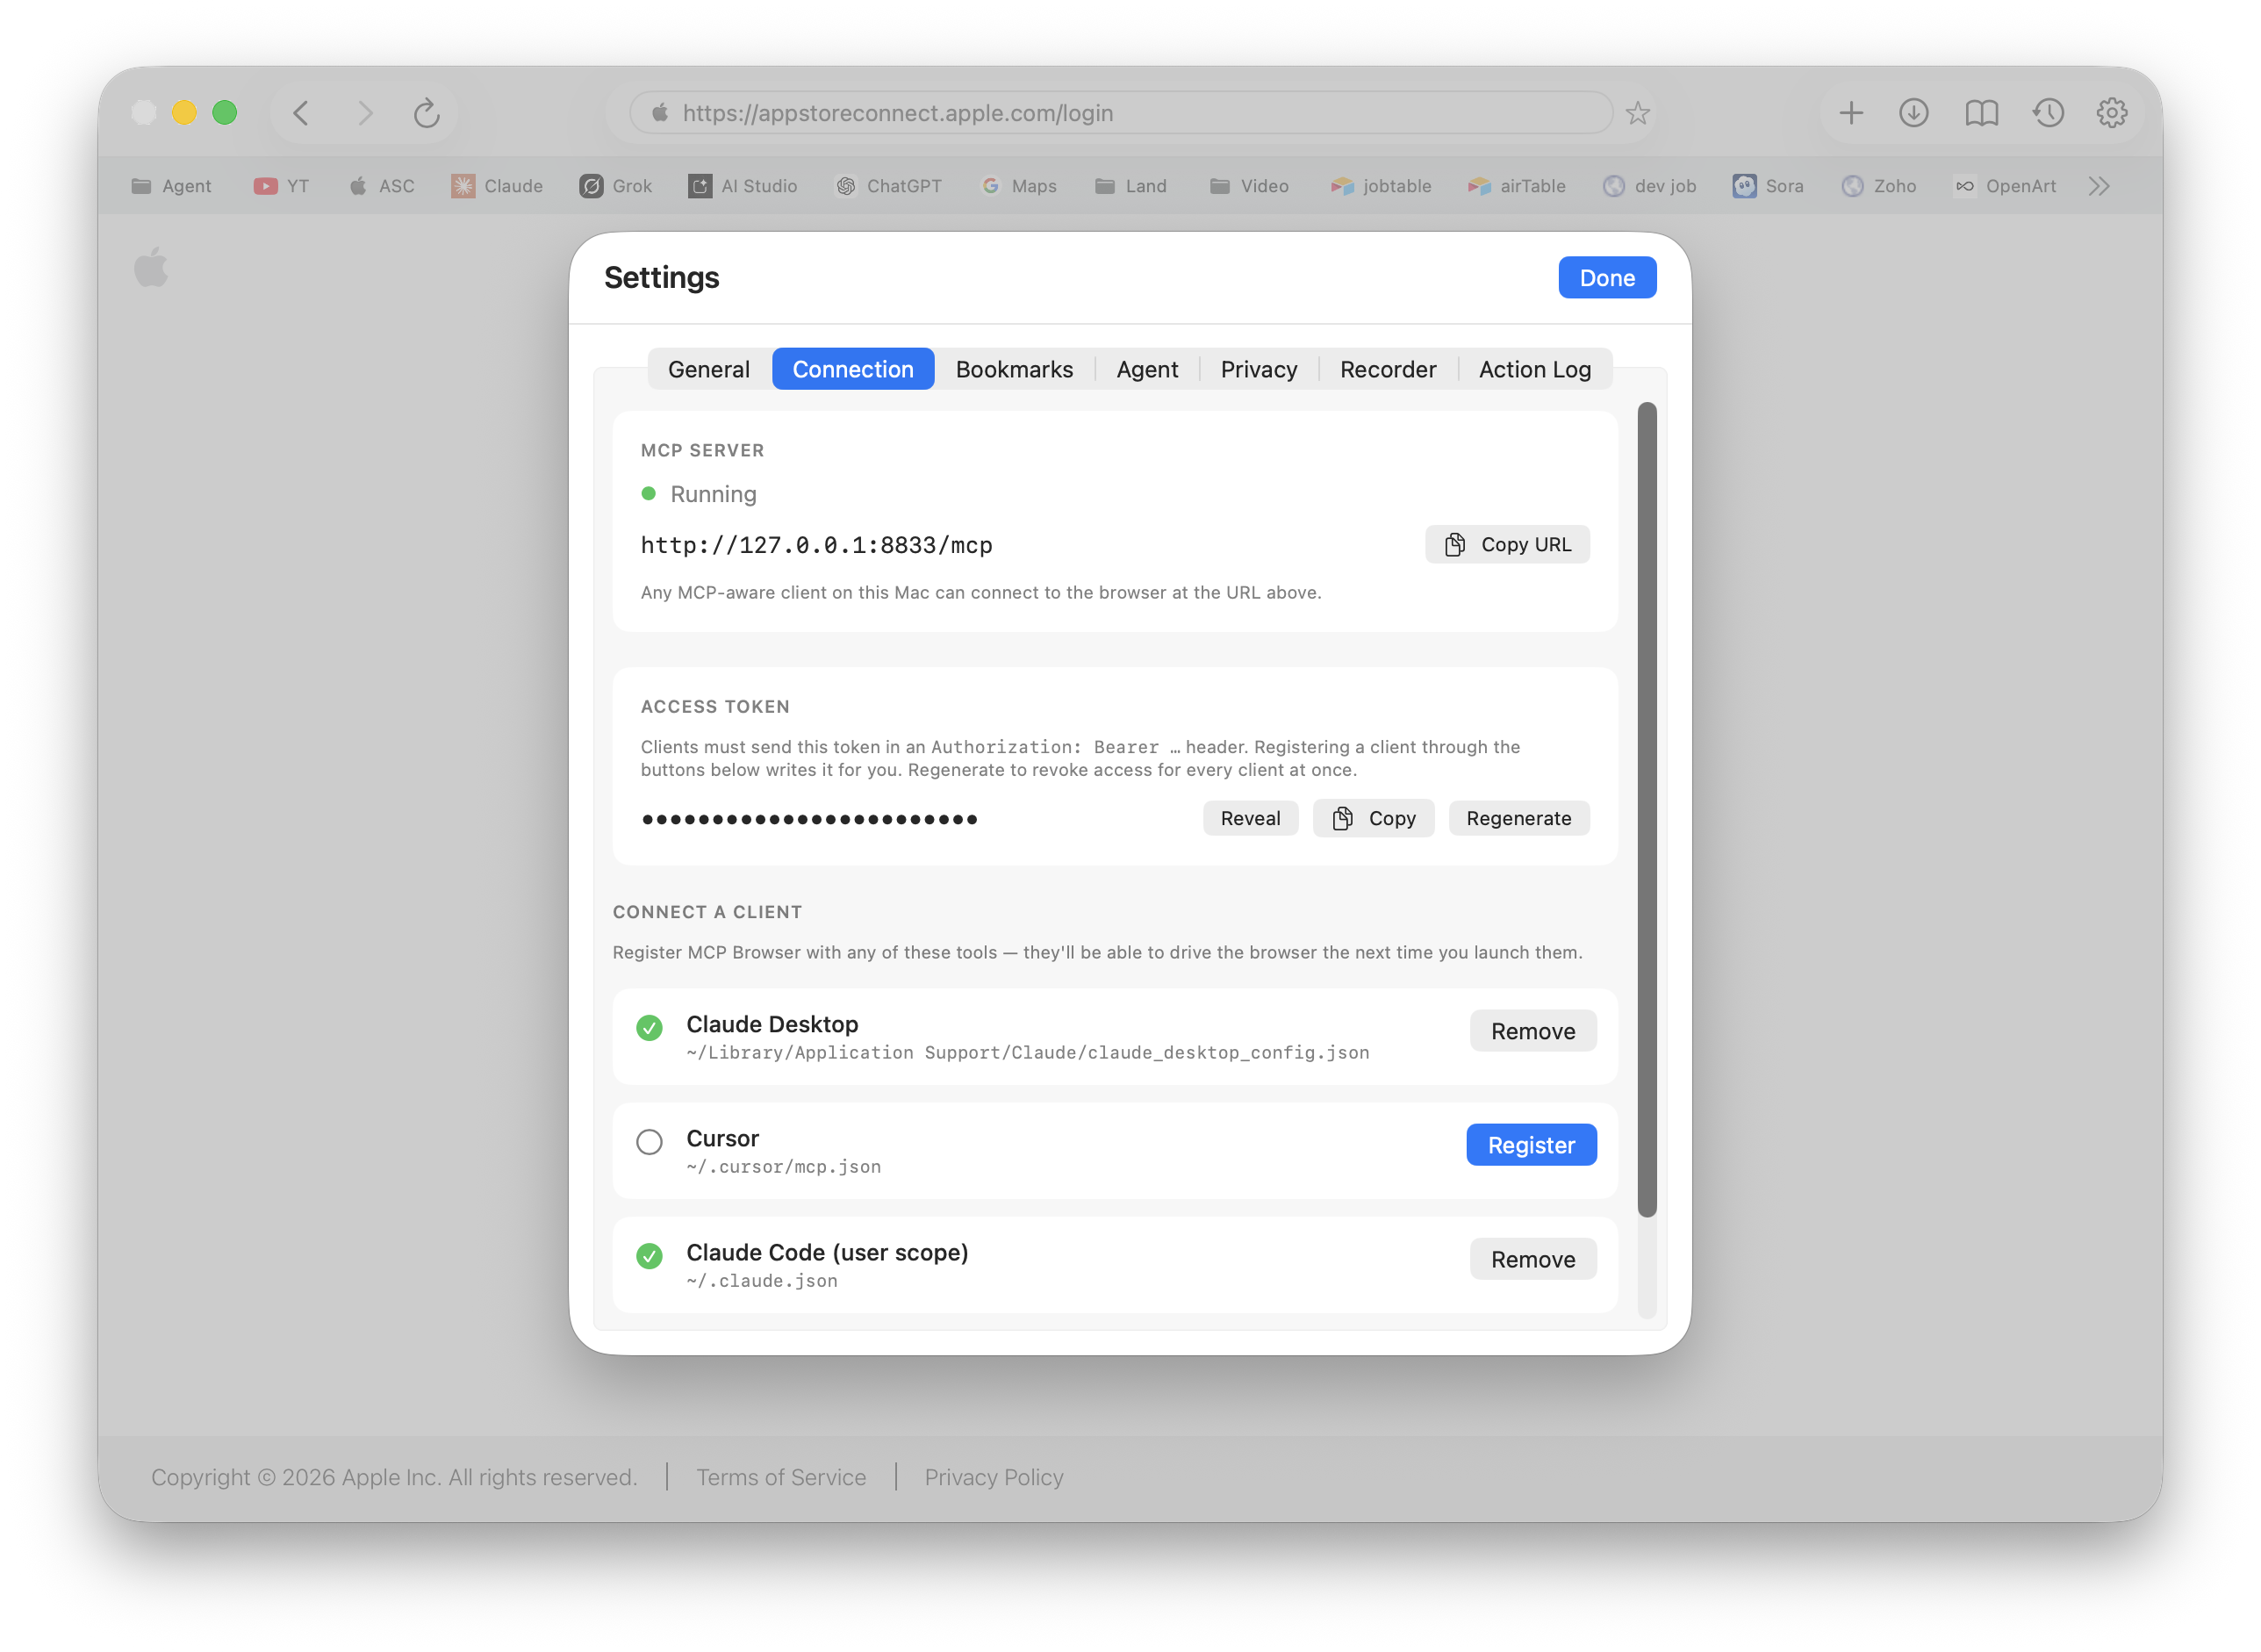The height and width of the screenshot is (1652, 2261).
Task: Open browsing history clock icon
Action: click(x=2049, y=113)
